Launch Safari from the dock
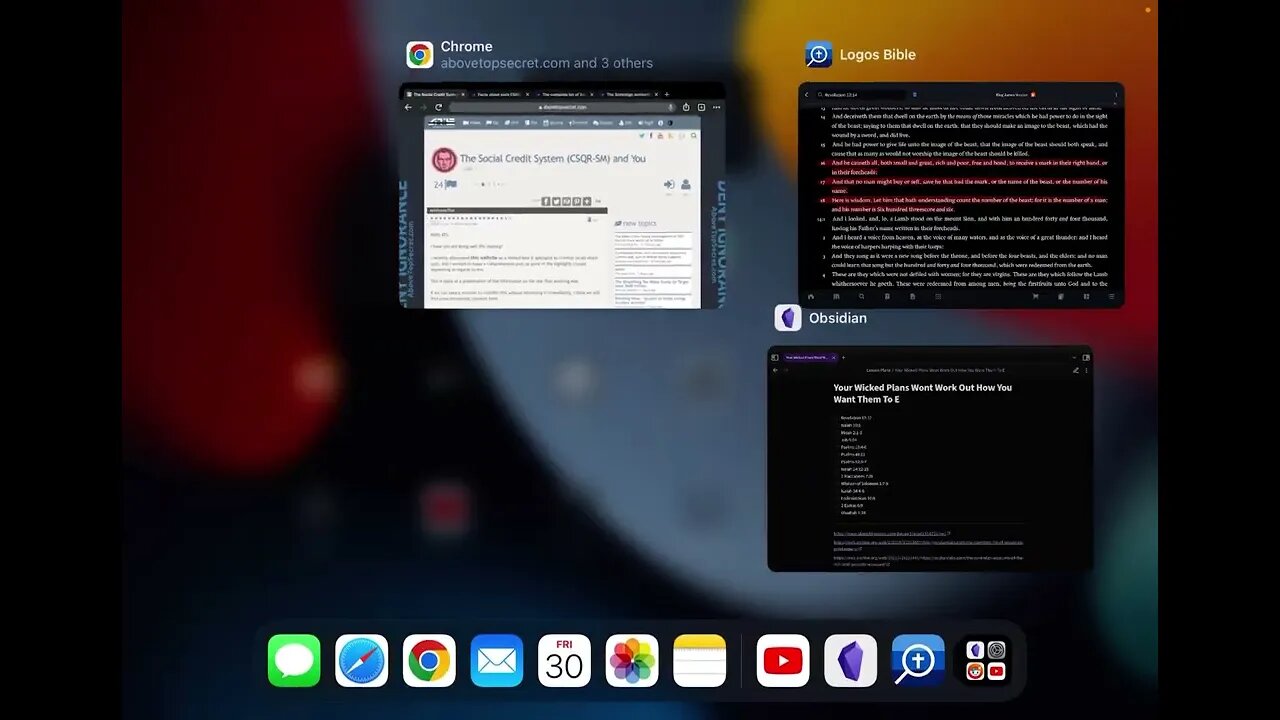1280x720 pixels. 361,661
